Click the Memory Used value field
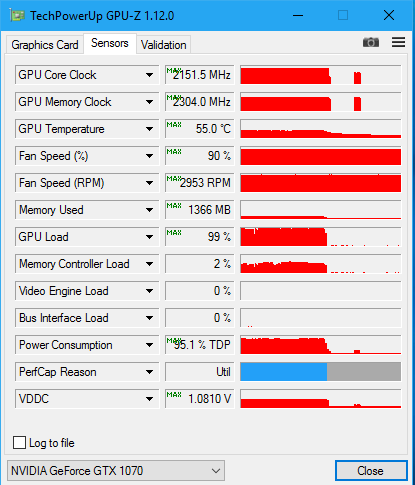This screenshot has width=415, height=485. tap(199, 210)
